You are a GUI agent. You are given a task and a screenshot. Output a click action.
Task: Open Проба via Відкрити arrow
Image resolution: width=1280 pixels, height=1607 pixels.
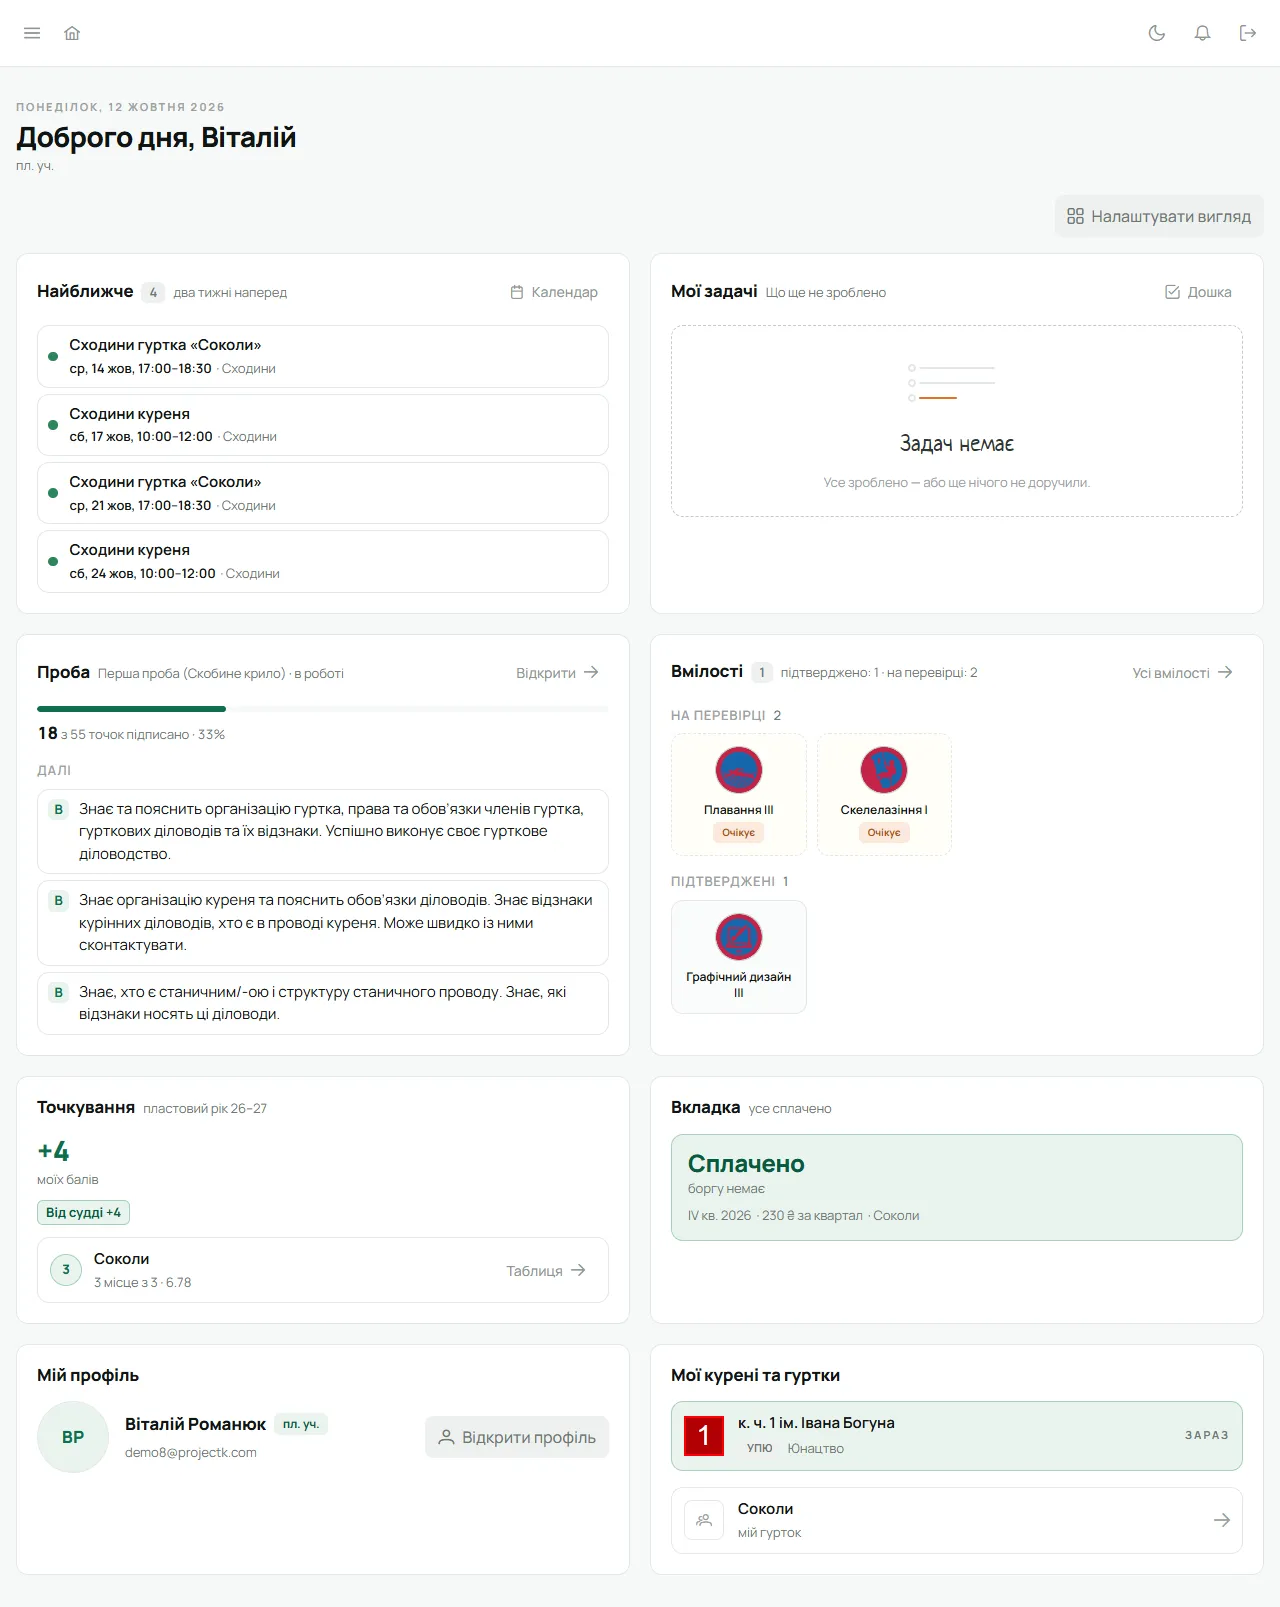[557, 673]
